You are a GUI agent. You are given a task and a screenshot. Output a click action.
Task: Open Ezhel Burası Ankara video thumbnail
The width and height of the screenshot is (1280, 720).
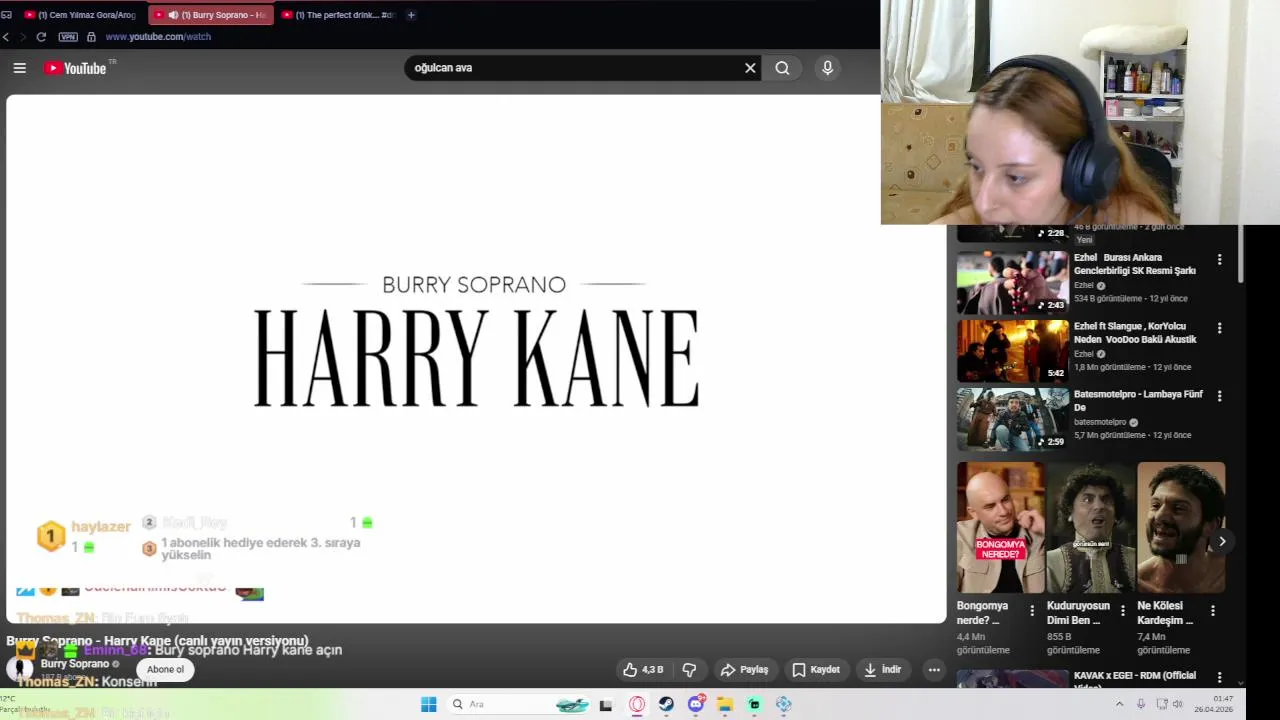pos(1012,282)
